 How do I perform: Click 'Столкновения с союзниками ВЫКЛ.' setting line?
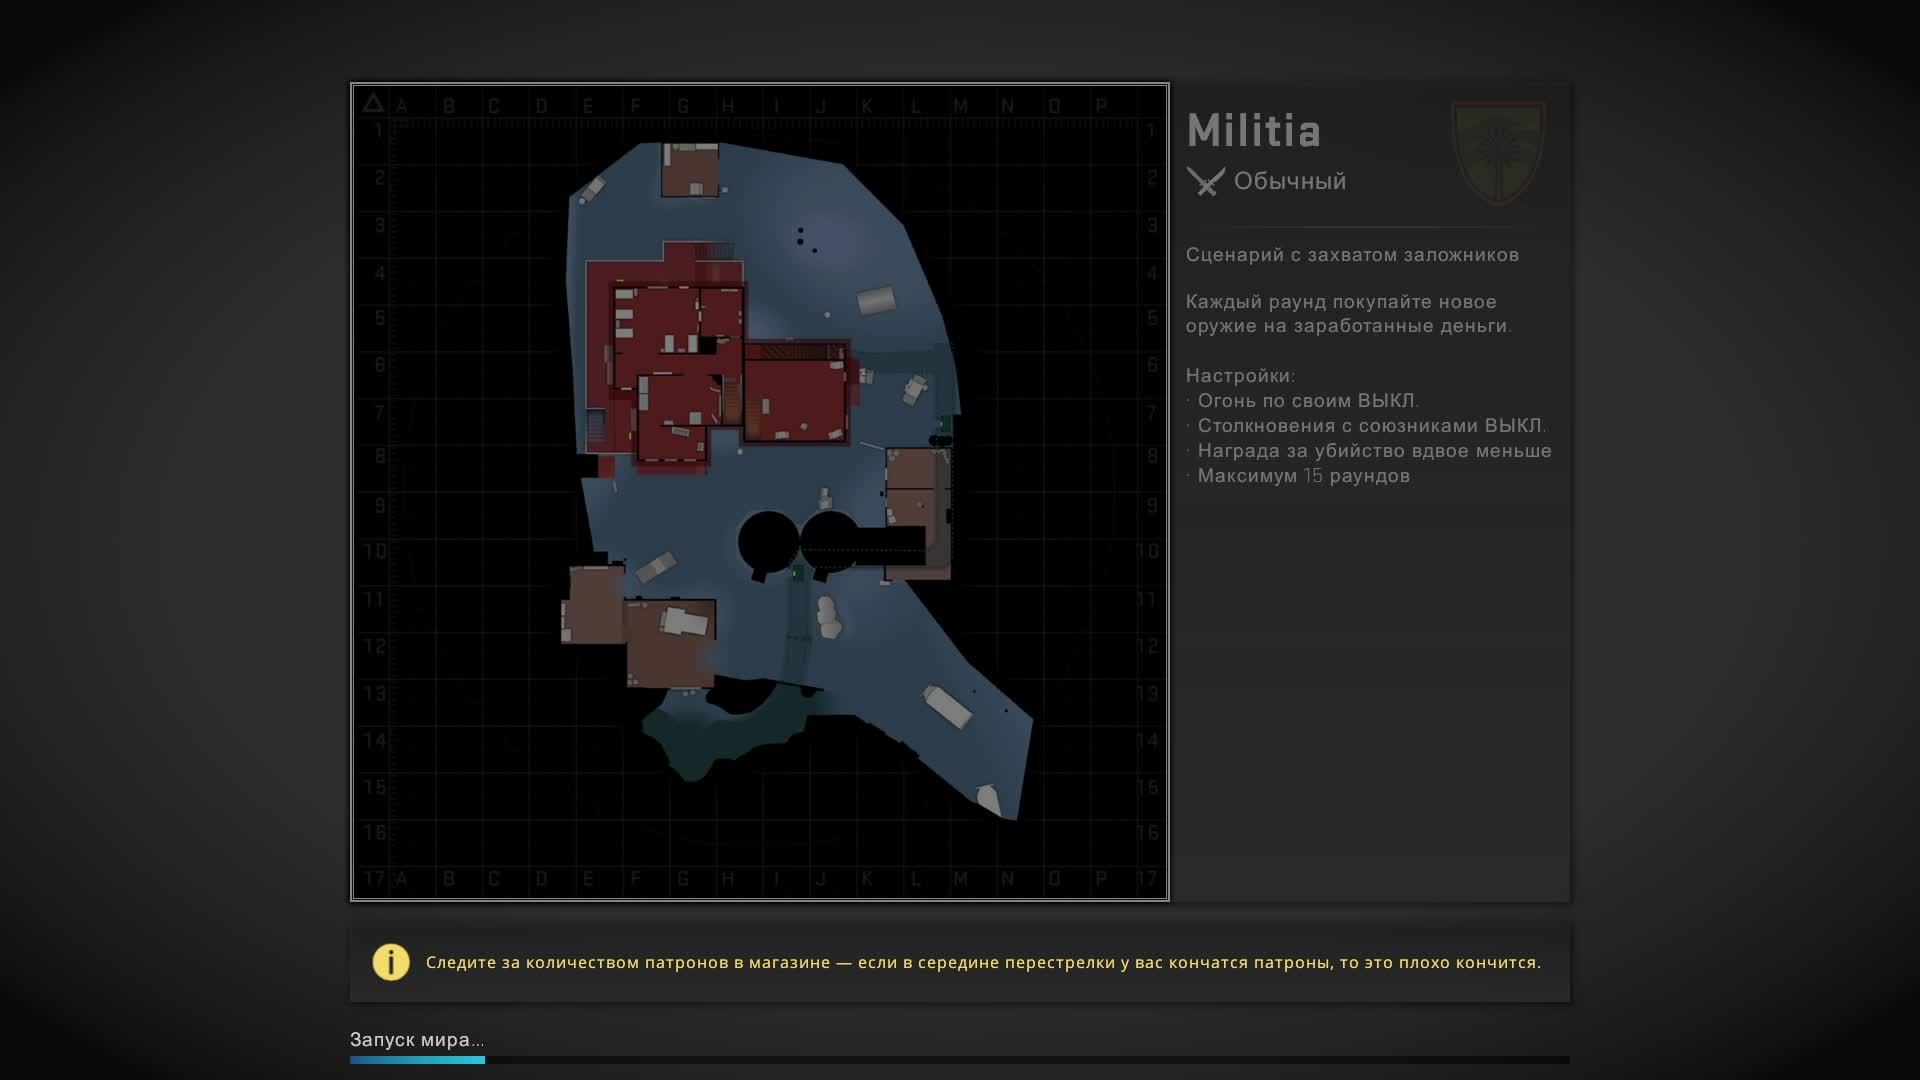(1372, 426)
